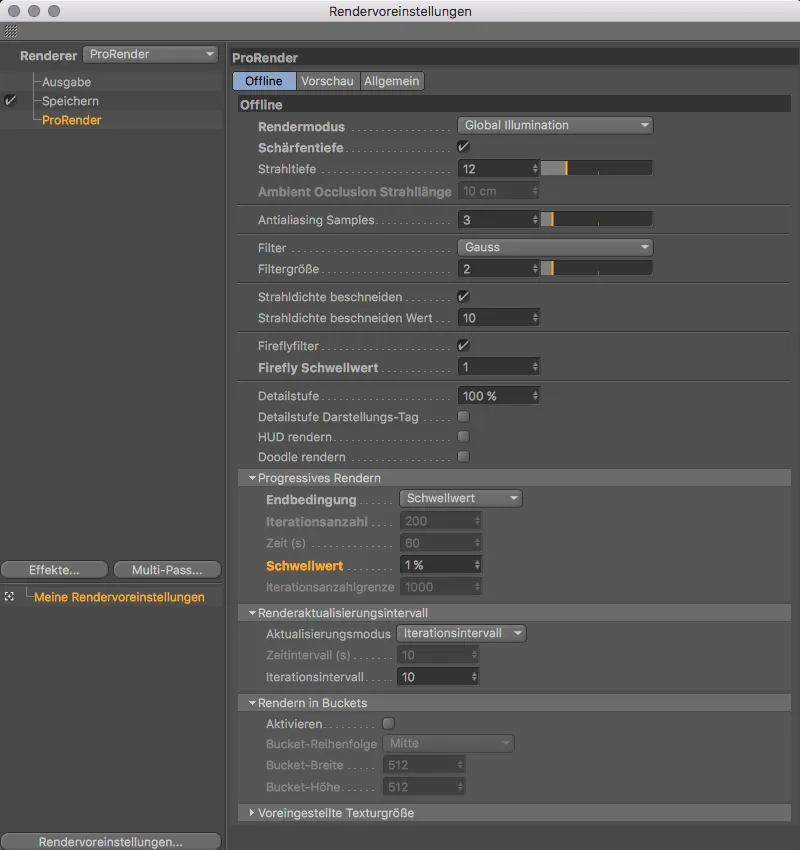Click stepper arrows of Iterationsintervall field
This screenshot has height=850, width=800.
coord(474,677)
